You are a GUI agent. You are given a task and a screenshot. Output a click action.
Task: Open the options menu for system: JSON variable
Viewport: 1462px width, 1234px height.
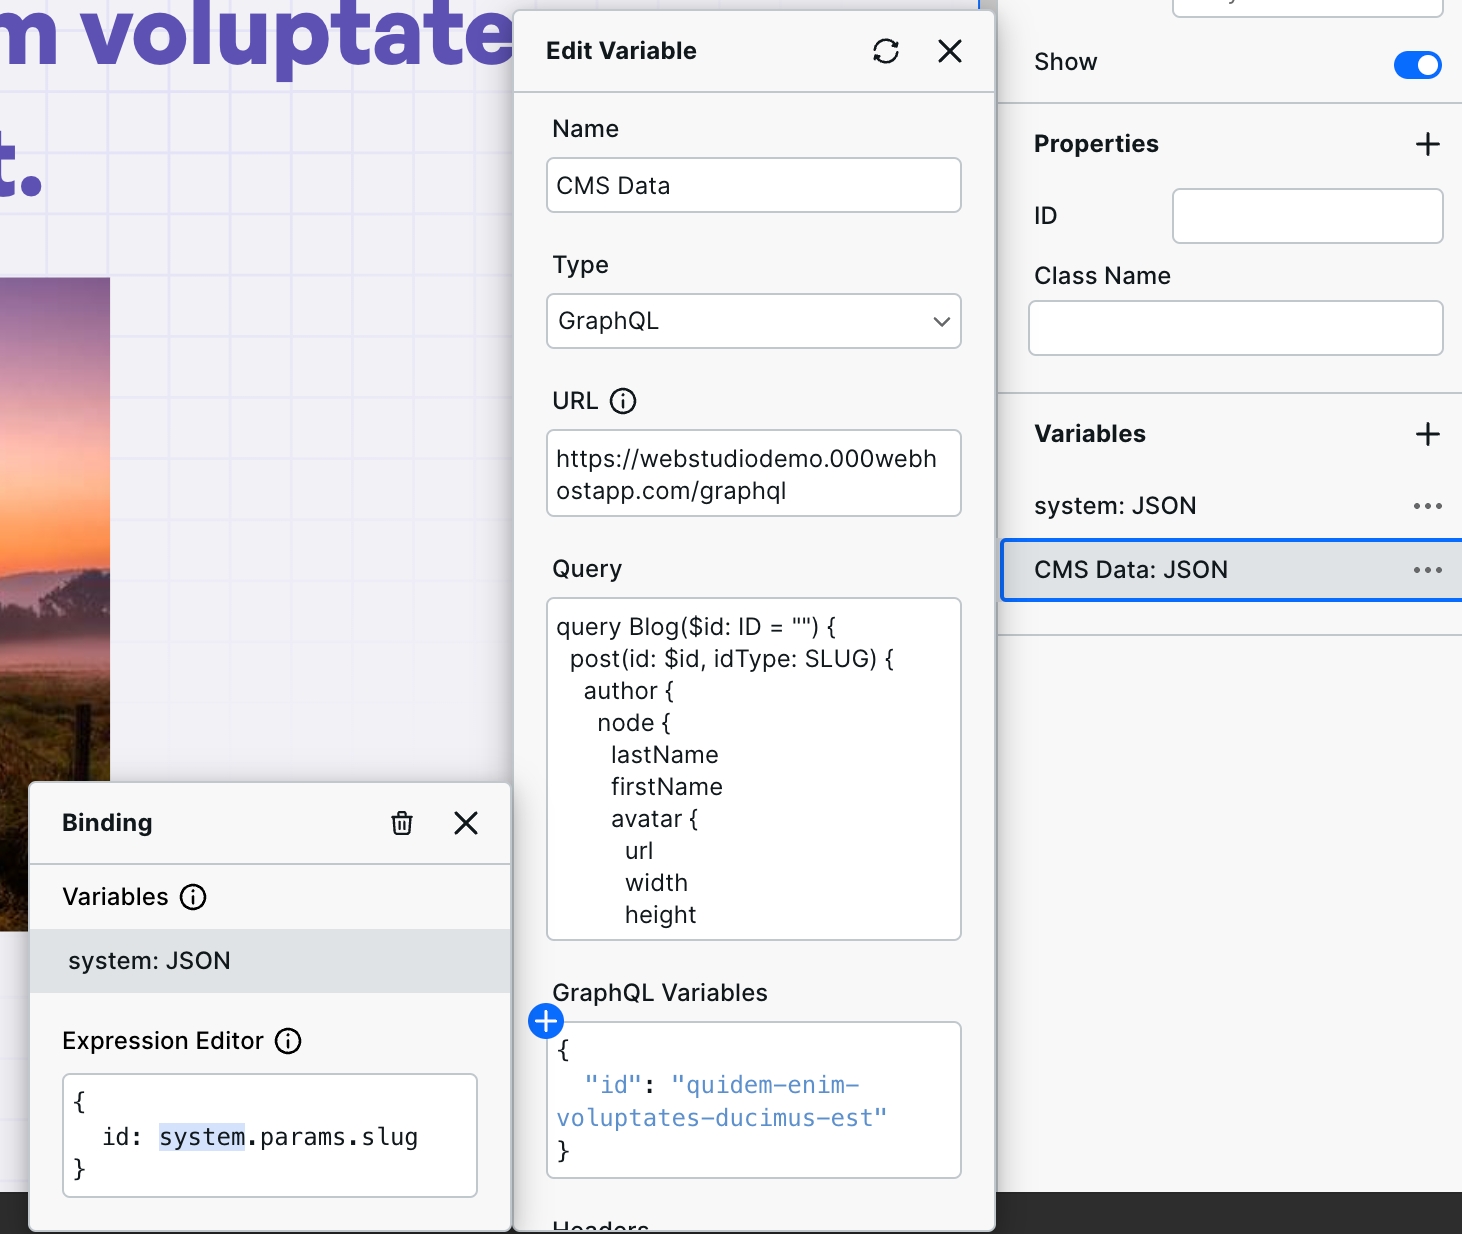tap(1428, 506)
